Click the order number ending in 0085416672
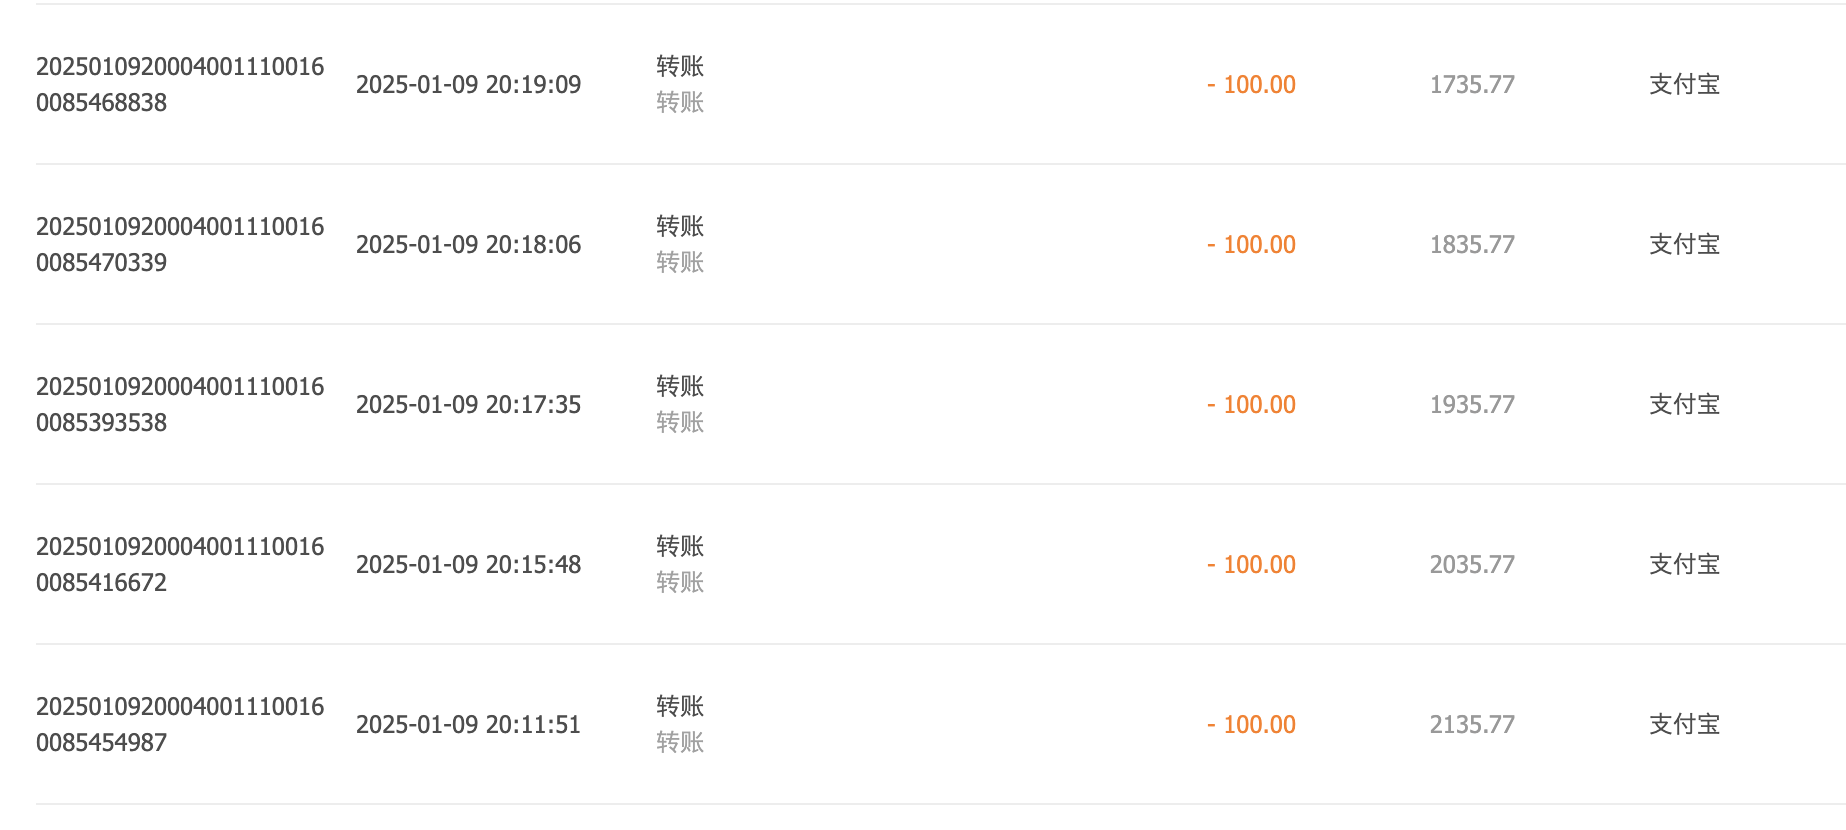Image resolution: width=1846 pixels, height=830 pixels. point(180,564)
